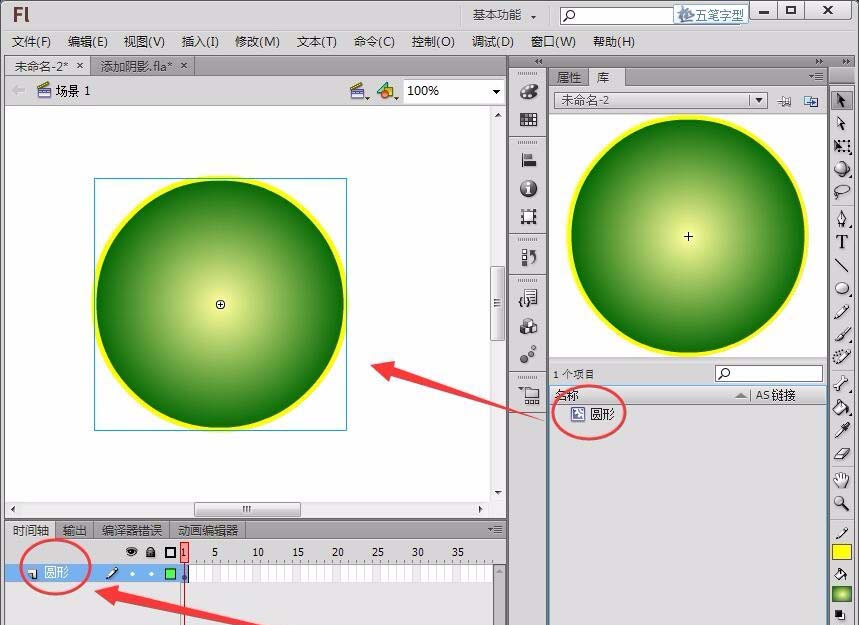Viewport: 859px width, 625px height.
Task: Open the timeline panel options menu
Action: click(x=495, y=529)
